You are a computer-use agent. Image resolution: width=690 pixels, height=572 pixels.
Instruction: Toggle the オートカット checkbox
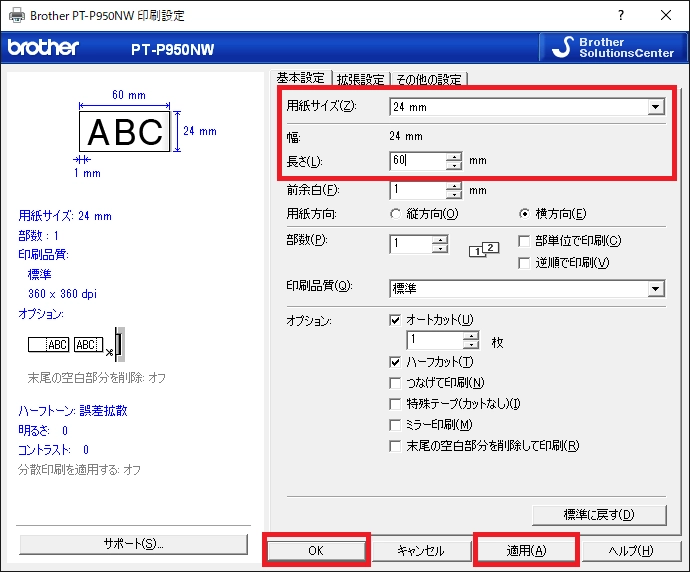tap(395, 320)
